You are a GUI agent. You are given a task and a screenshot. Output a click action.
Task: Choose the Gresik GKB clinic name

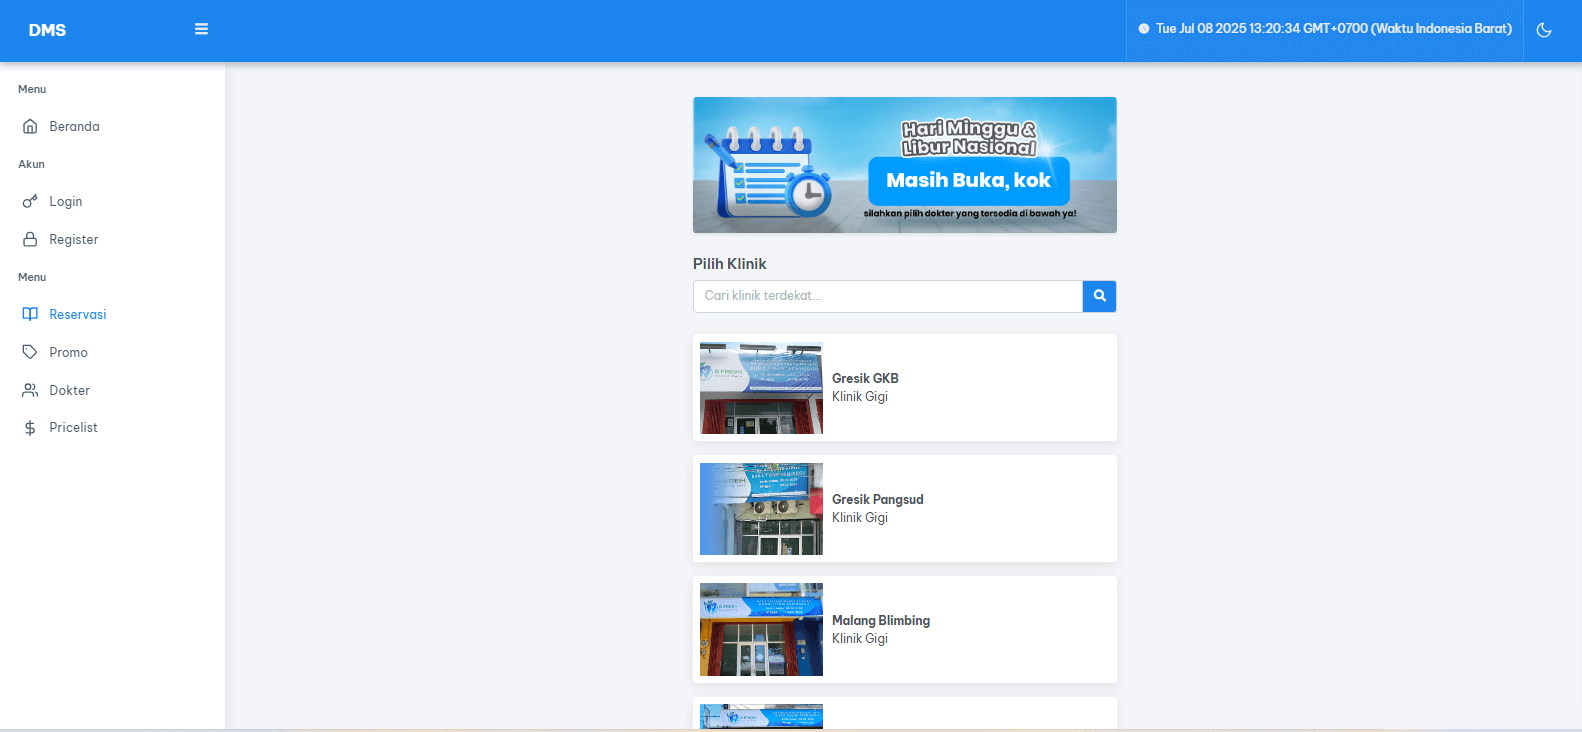(865, 378)
